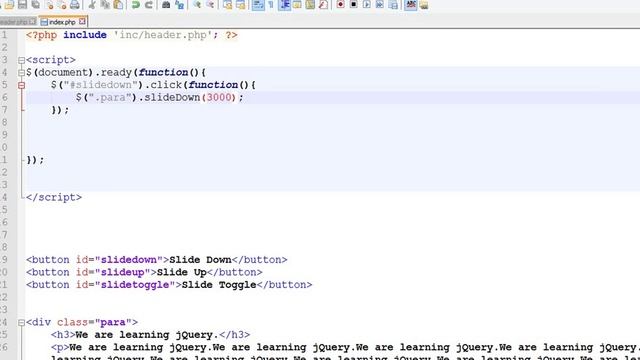Click the green Undo arrow icon
The height and width of the screenshot is (360, 640).
[x=136, y=4]
